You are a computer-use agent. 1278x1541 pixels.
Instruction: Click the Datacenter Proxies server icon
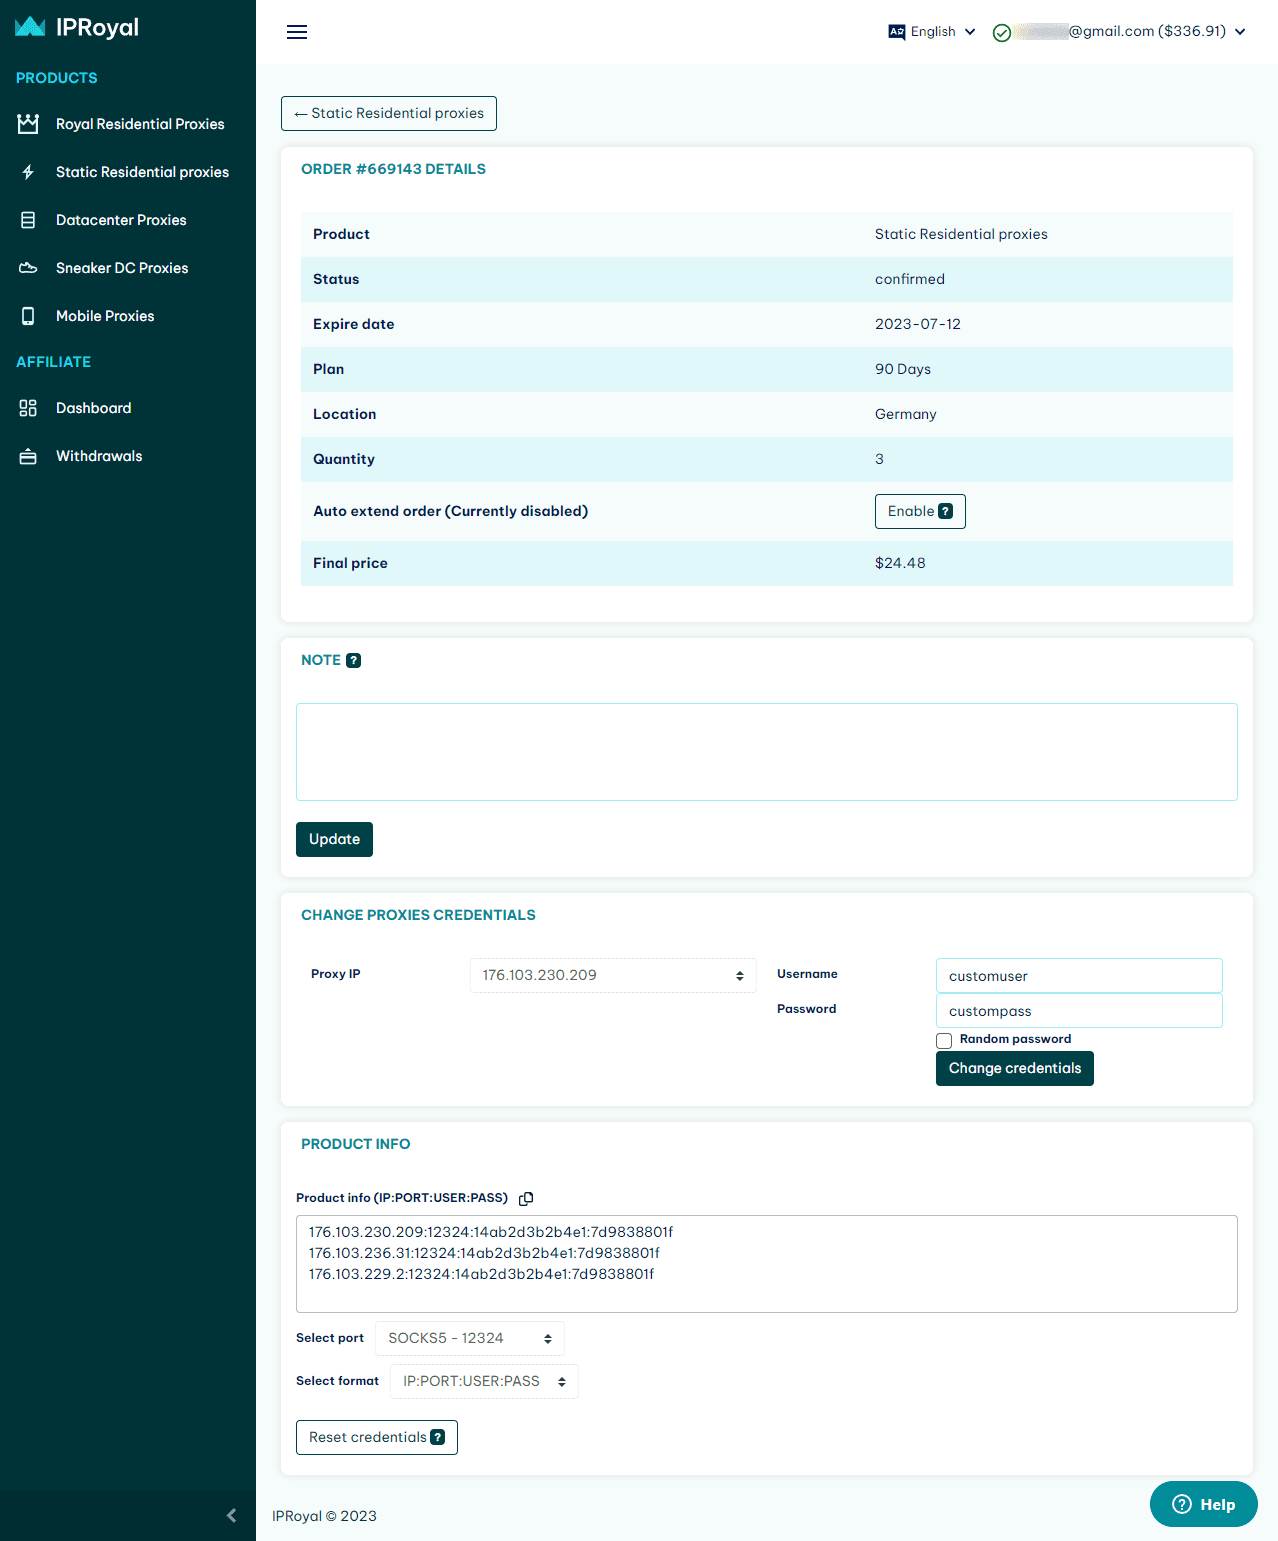28,220
